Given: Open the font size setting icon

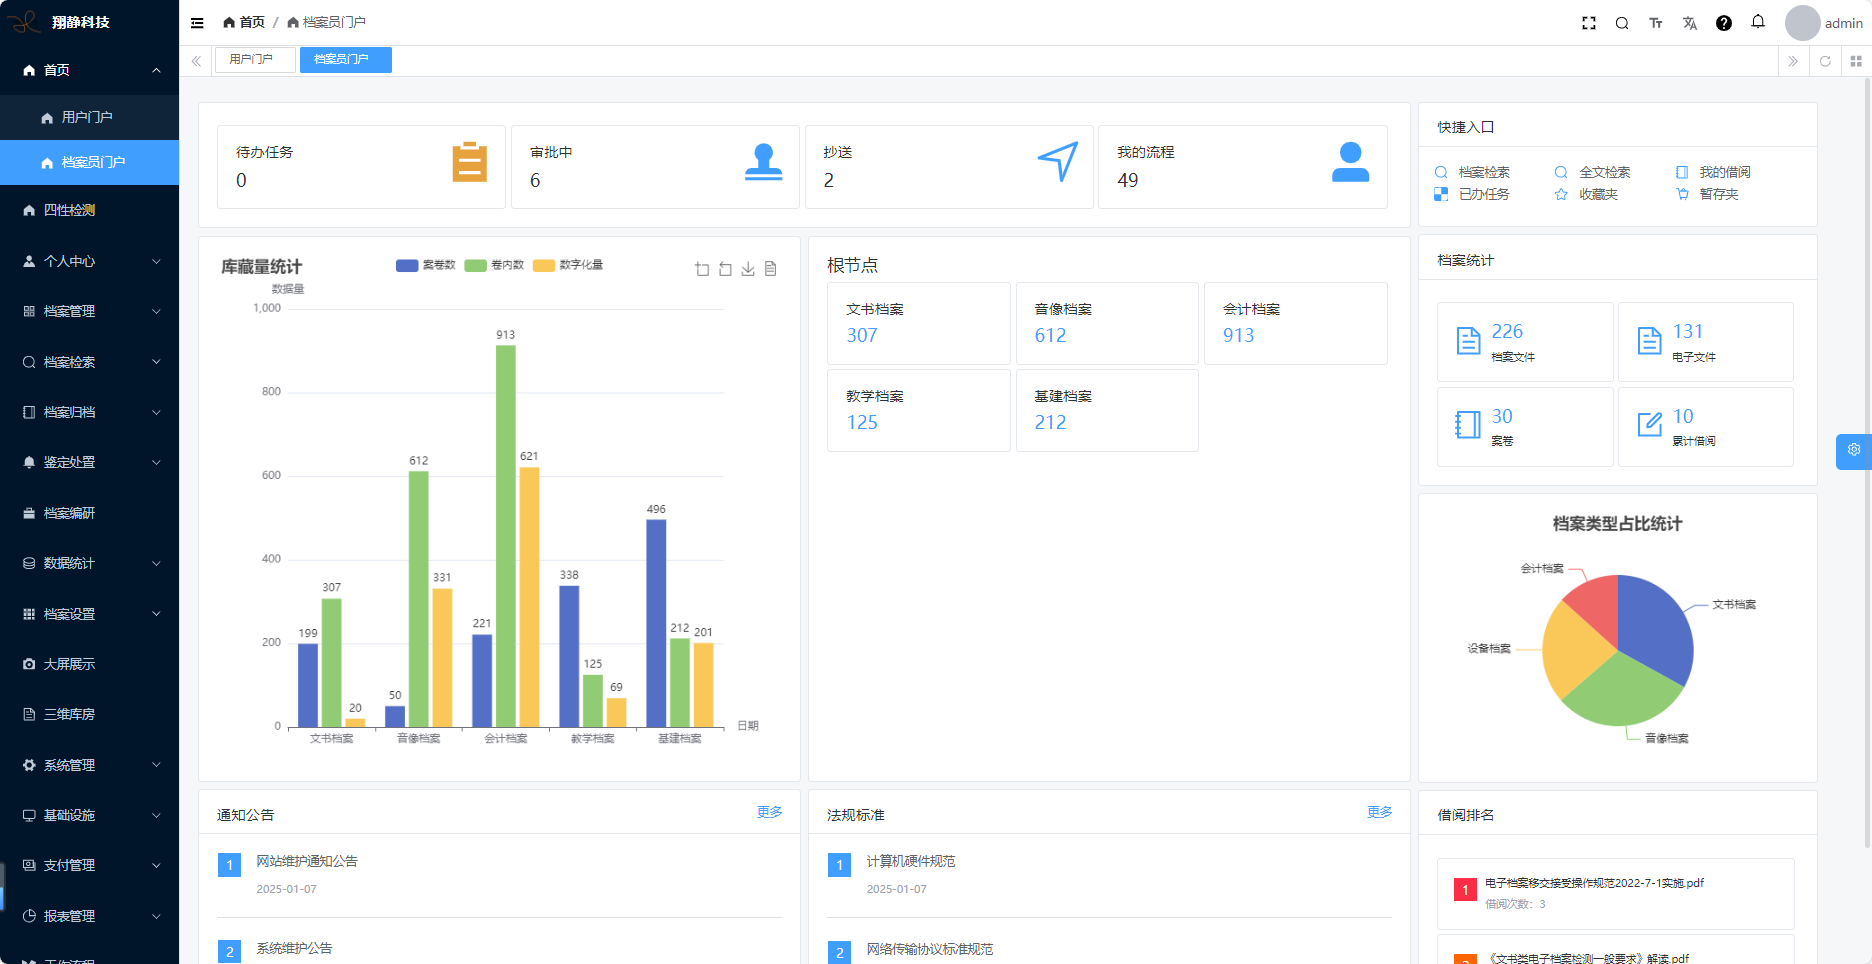Looking at the screenshot, I should coord(1656,23).
